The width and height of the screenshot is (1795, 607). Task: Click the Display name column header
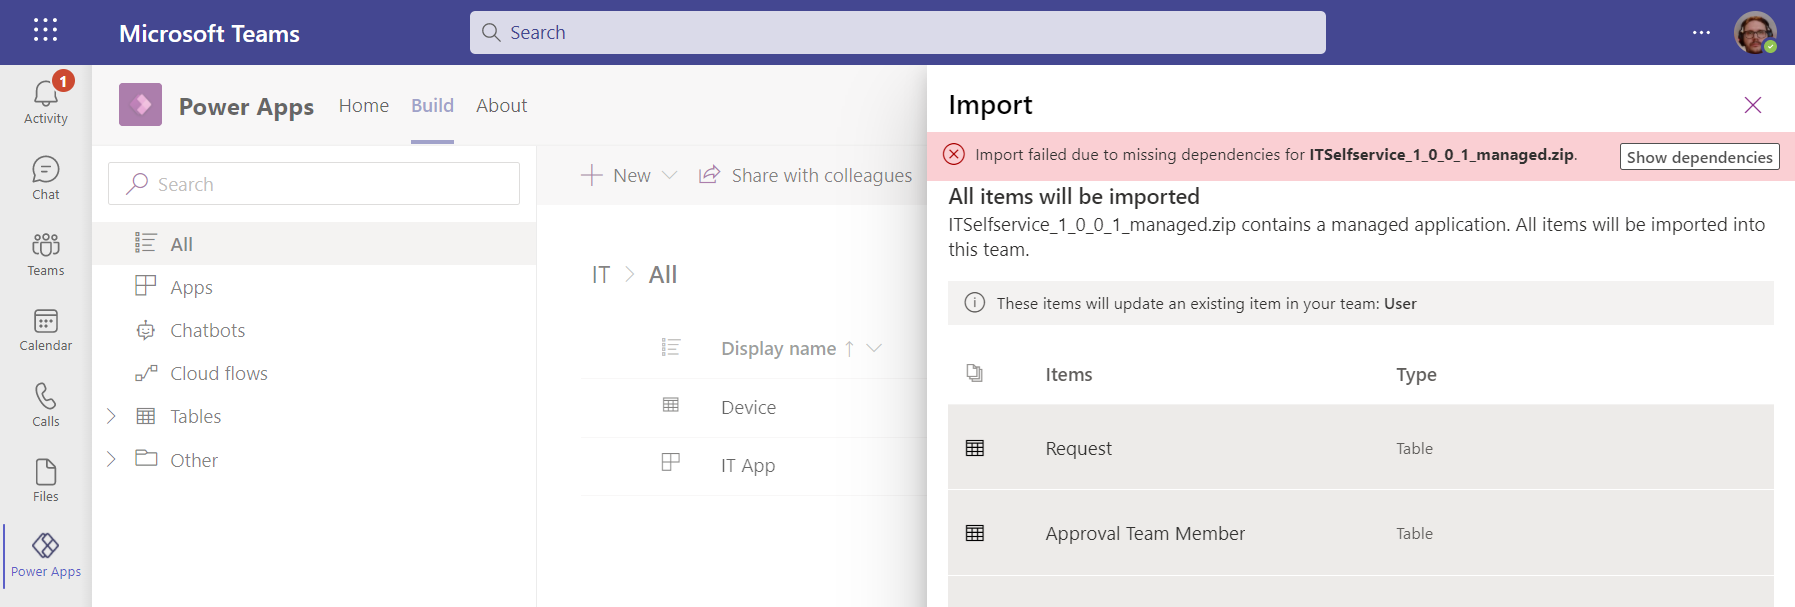click(x=779, y=348)
